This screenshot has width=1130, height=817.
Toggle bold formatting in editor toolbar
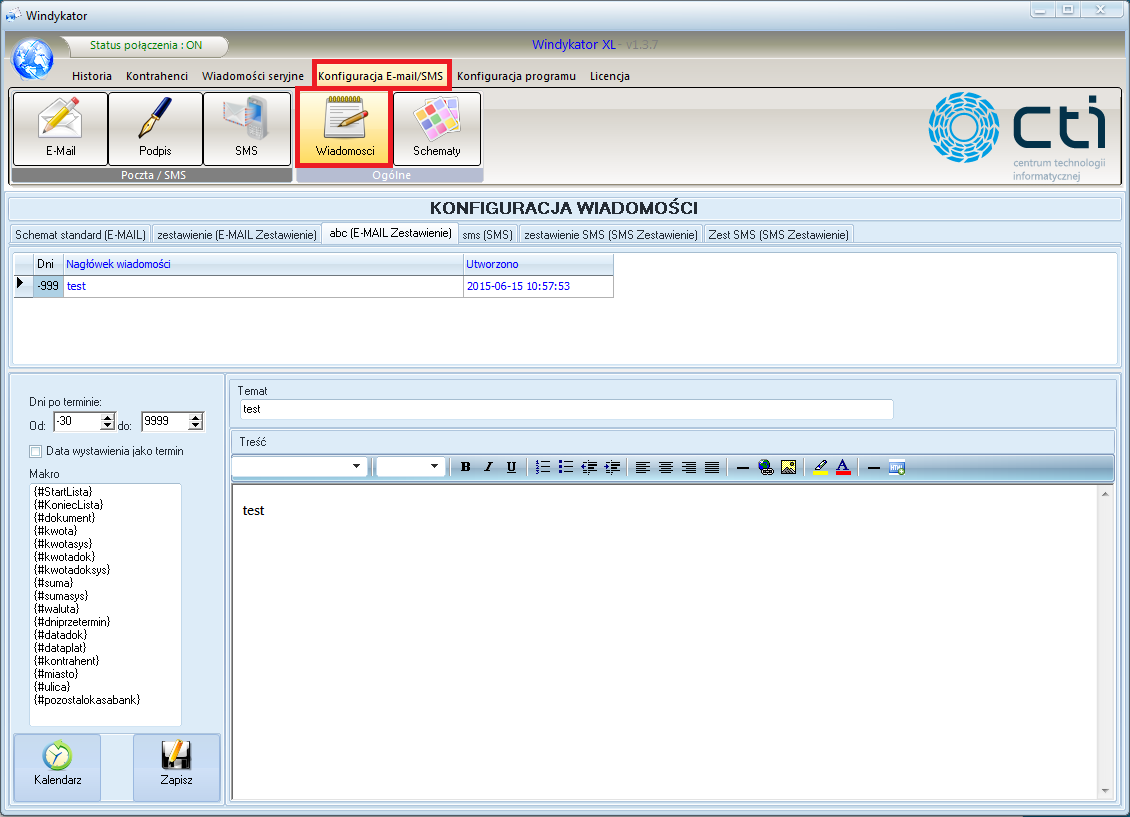click(x=466, y=468)
